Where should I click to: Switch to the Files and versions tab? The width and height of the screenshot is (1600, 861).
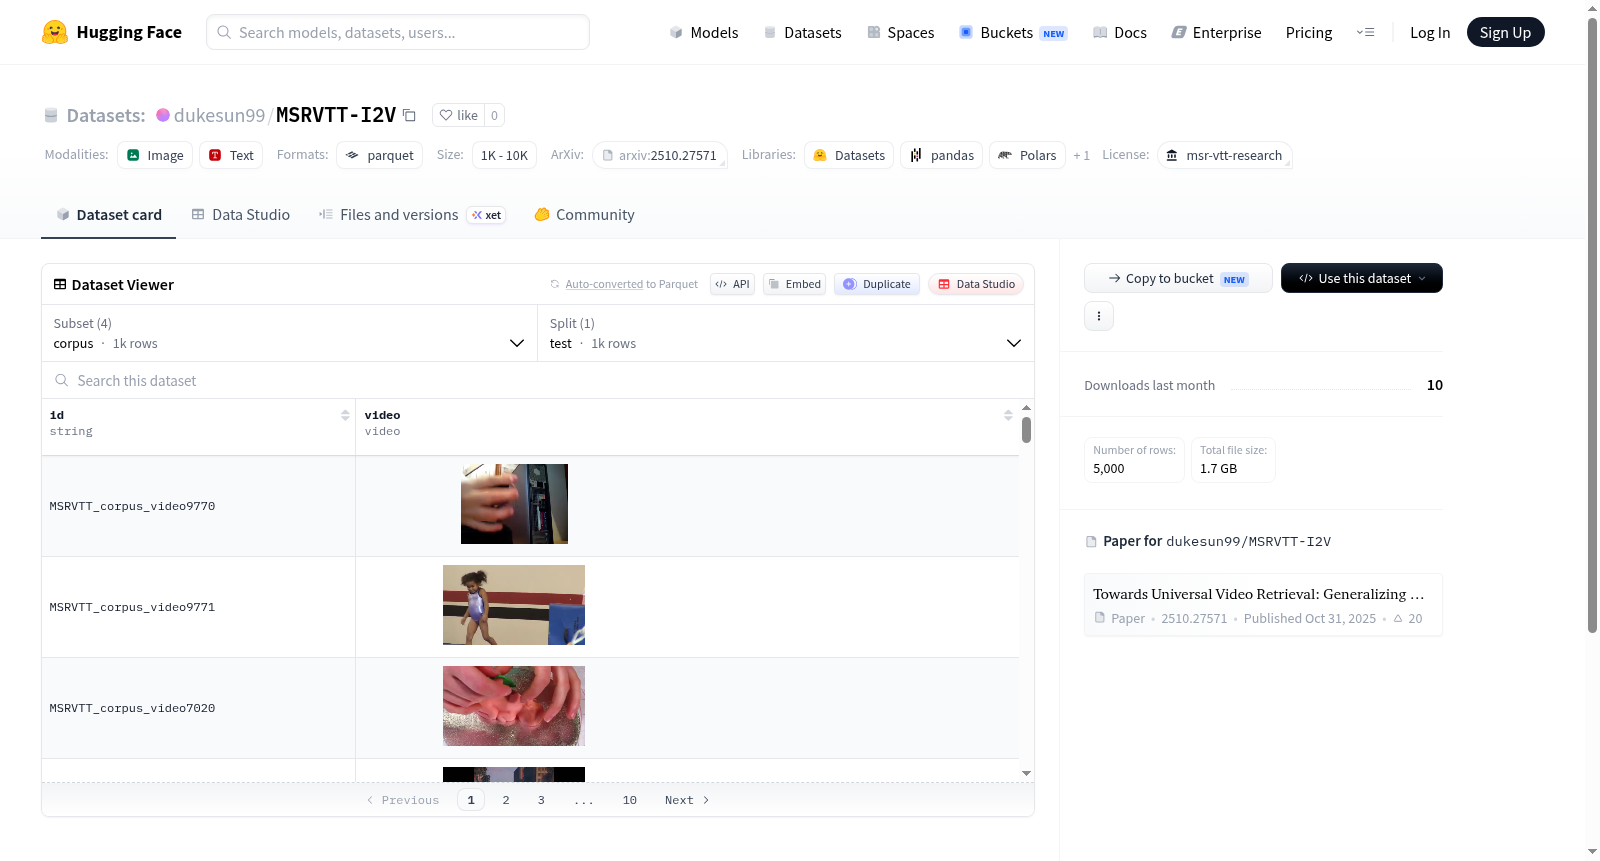point(412,215)
